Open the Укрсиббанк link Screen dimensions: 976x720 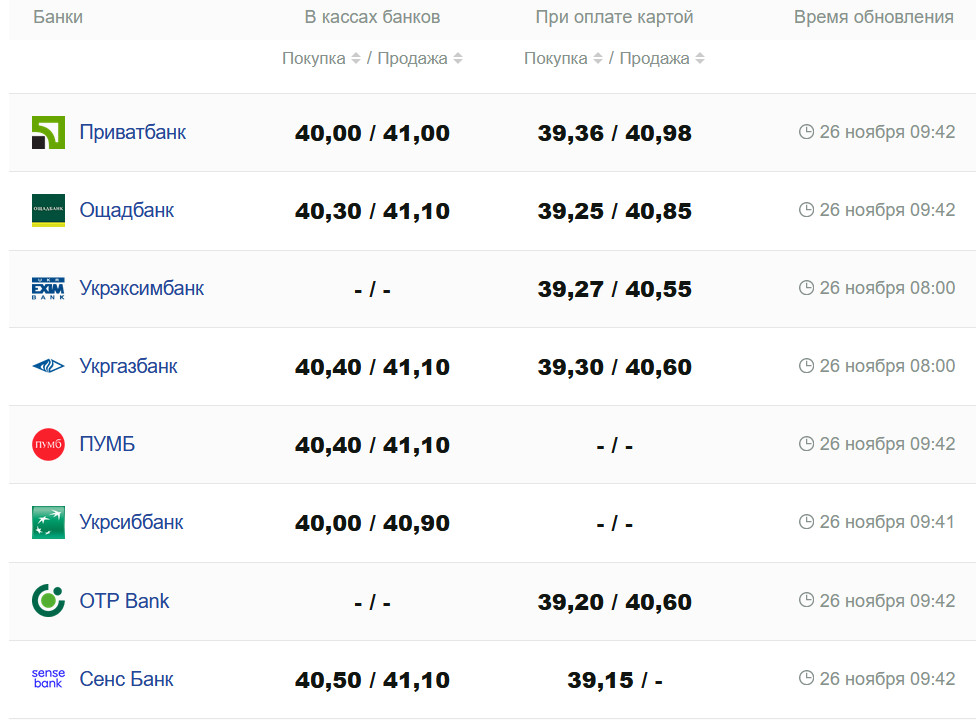pos(131,522)
